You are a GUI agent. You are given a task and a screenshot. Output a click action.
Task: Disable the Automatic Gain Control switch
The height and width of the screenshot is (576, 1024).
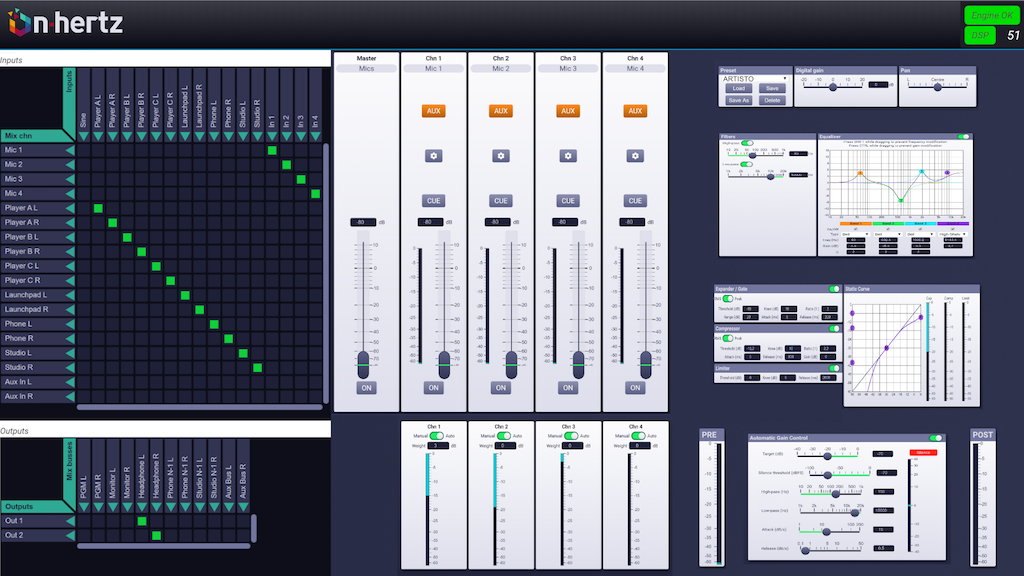936,438
